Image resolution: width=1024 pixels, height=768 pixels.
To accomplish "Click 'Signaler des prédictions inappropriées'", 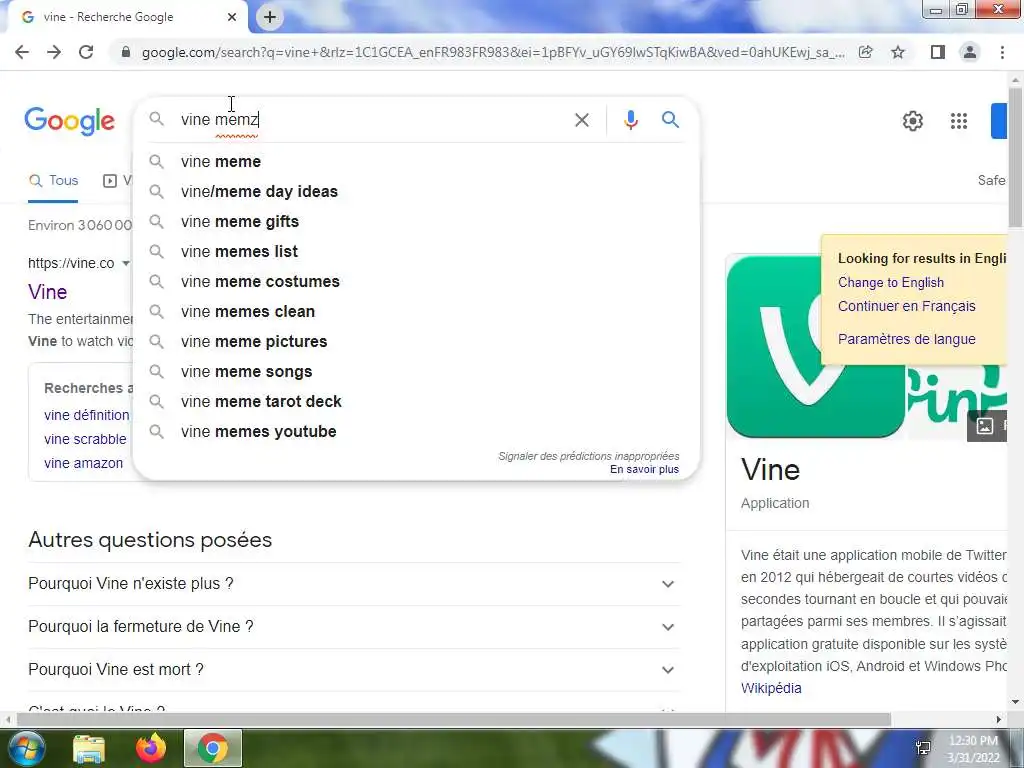I will click(x=588, y=456).
